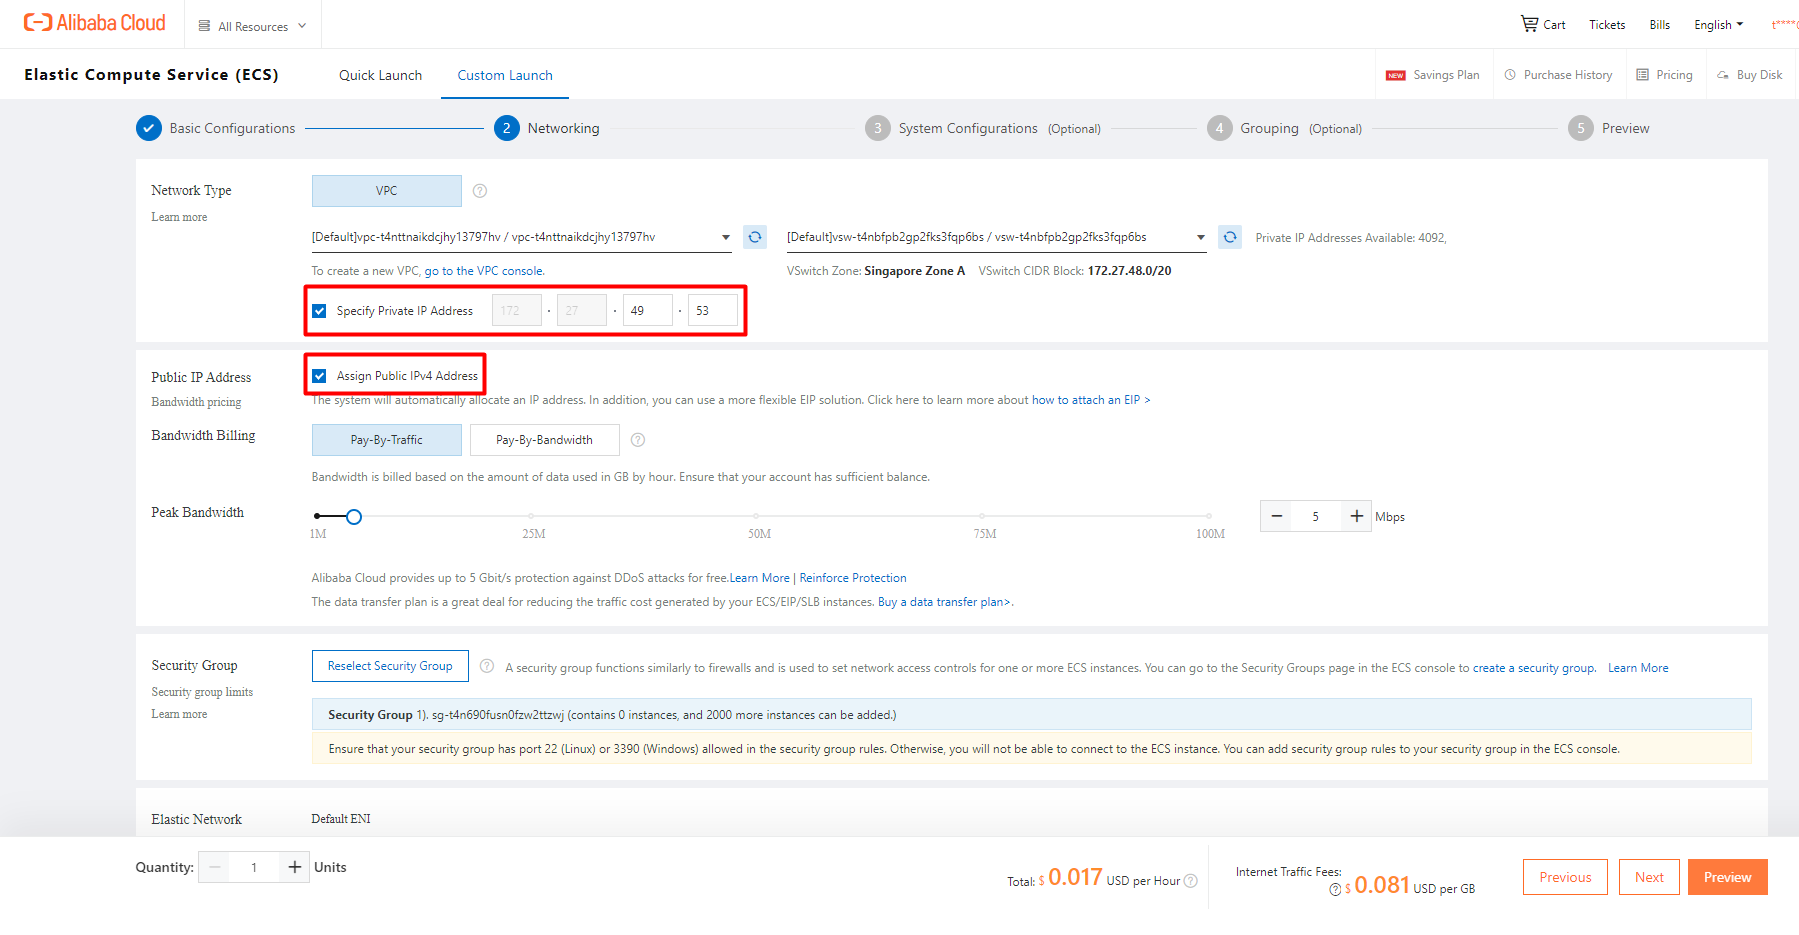Open the VPC console link

tap(483, 270)
